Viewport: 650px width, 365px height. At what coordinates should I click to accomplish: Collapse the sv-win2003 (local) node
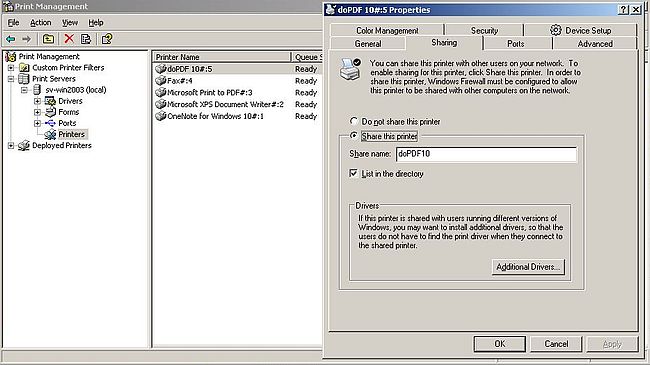[x=24, y=90]
